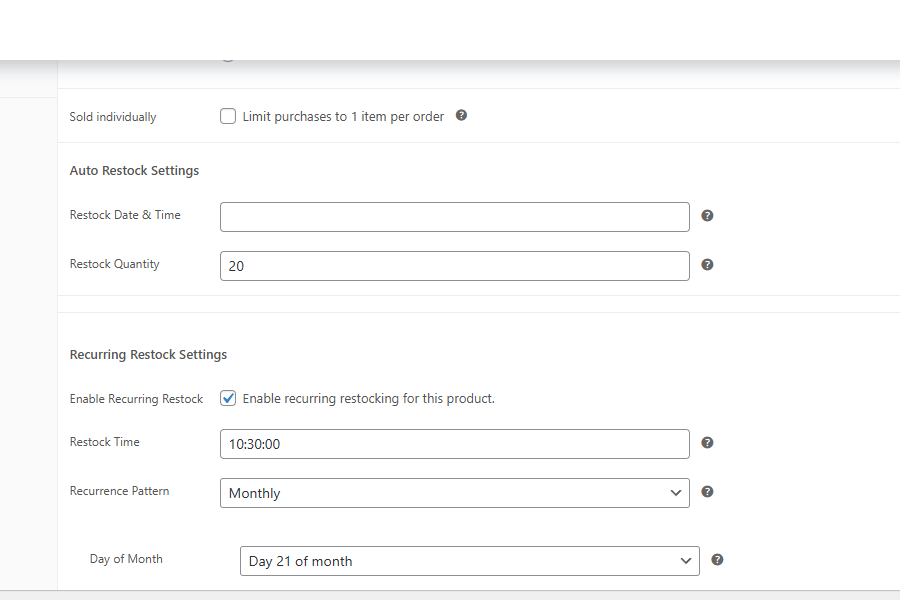Screen dimensions: 900x600
Task: Focus the empty Restock Date & Time field
Action: tap(454, 217)
